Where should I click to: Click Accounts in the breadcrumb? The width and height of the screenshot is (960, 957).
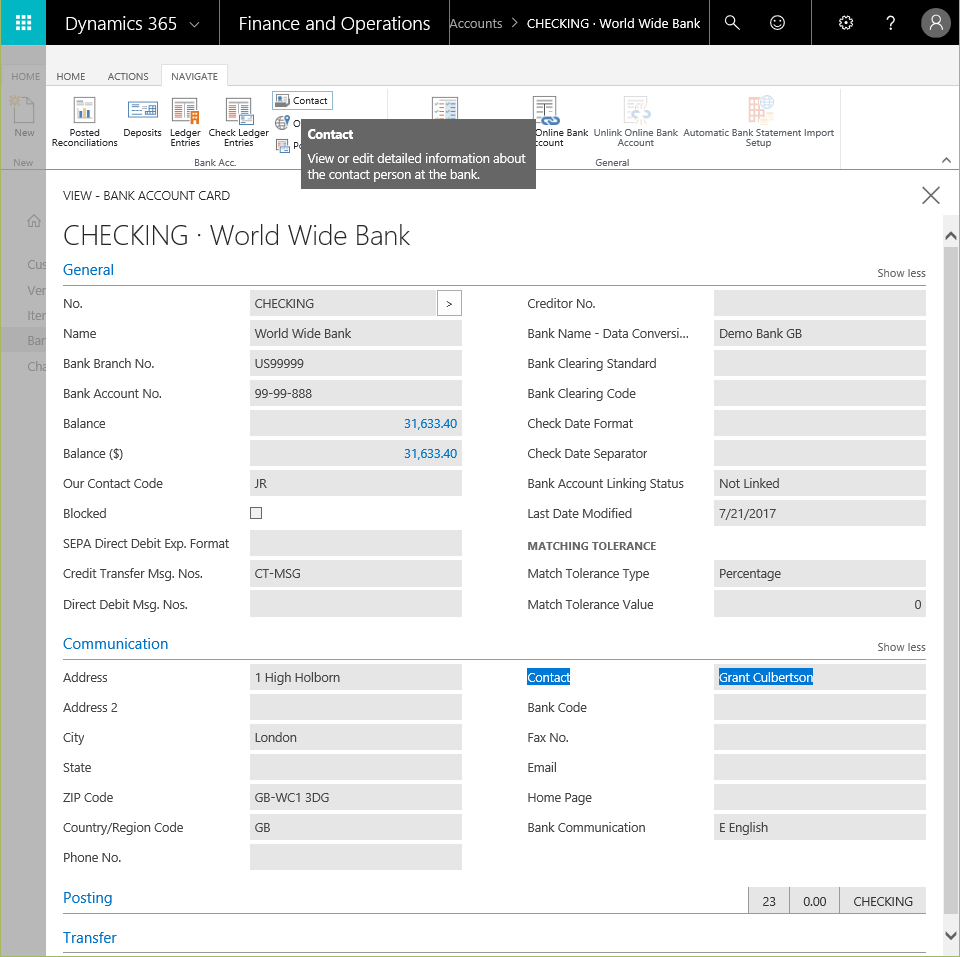click(x=476, y=24)
